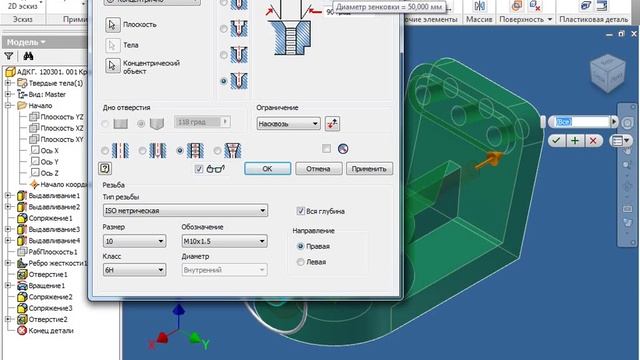640x360 pixels.
Task: Open the Тип резьбы ISO метрическая dropdown
Action: coord(185,211)
